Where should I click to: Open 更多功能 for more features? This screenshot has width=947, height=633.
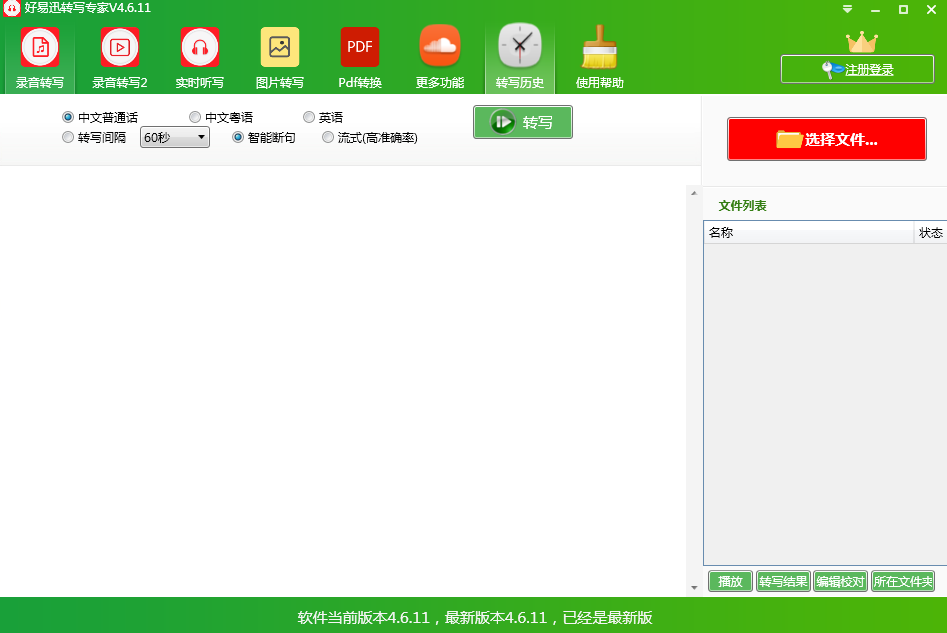(x=439, y=55)
